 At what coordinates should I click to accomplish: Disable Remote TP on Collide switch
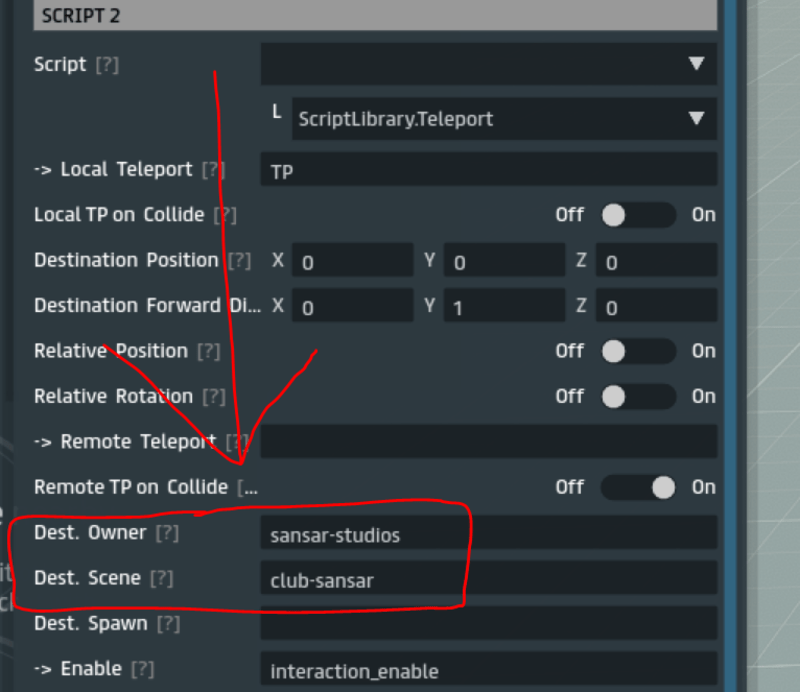[638, 487]
